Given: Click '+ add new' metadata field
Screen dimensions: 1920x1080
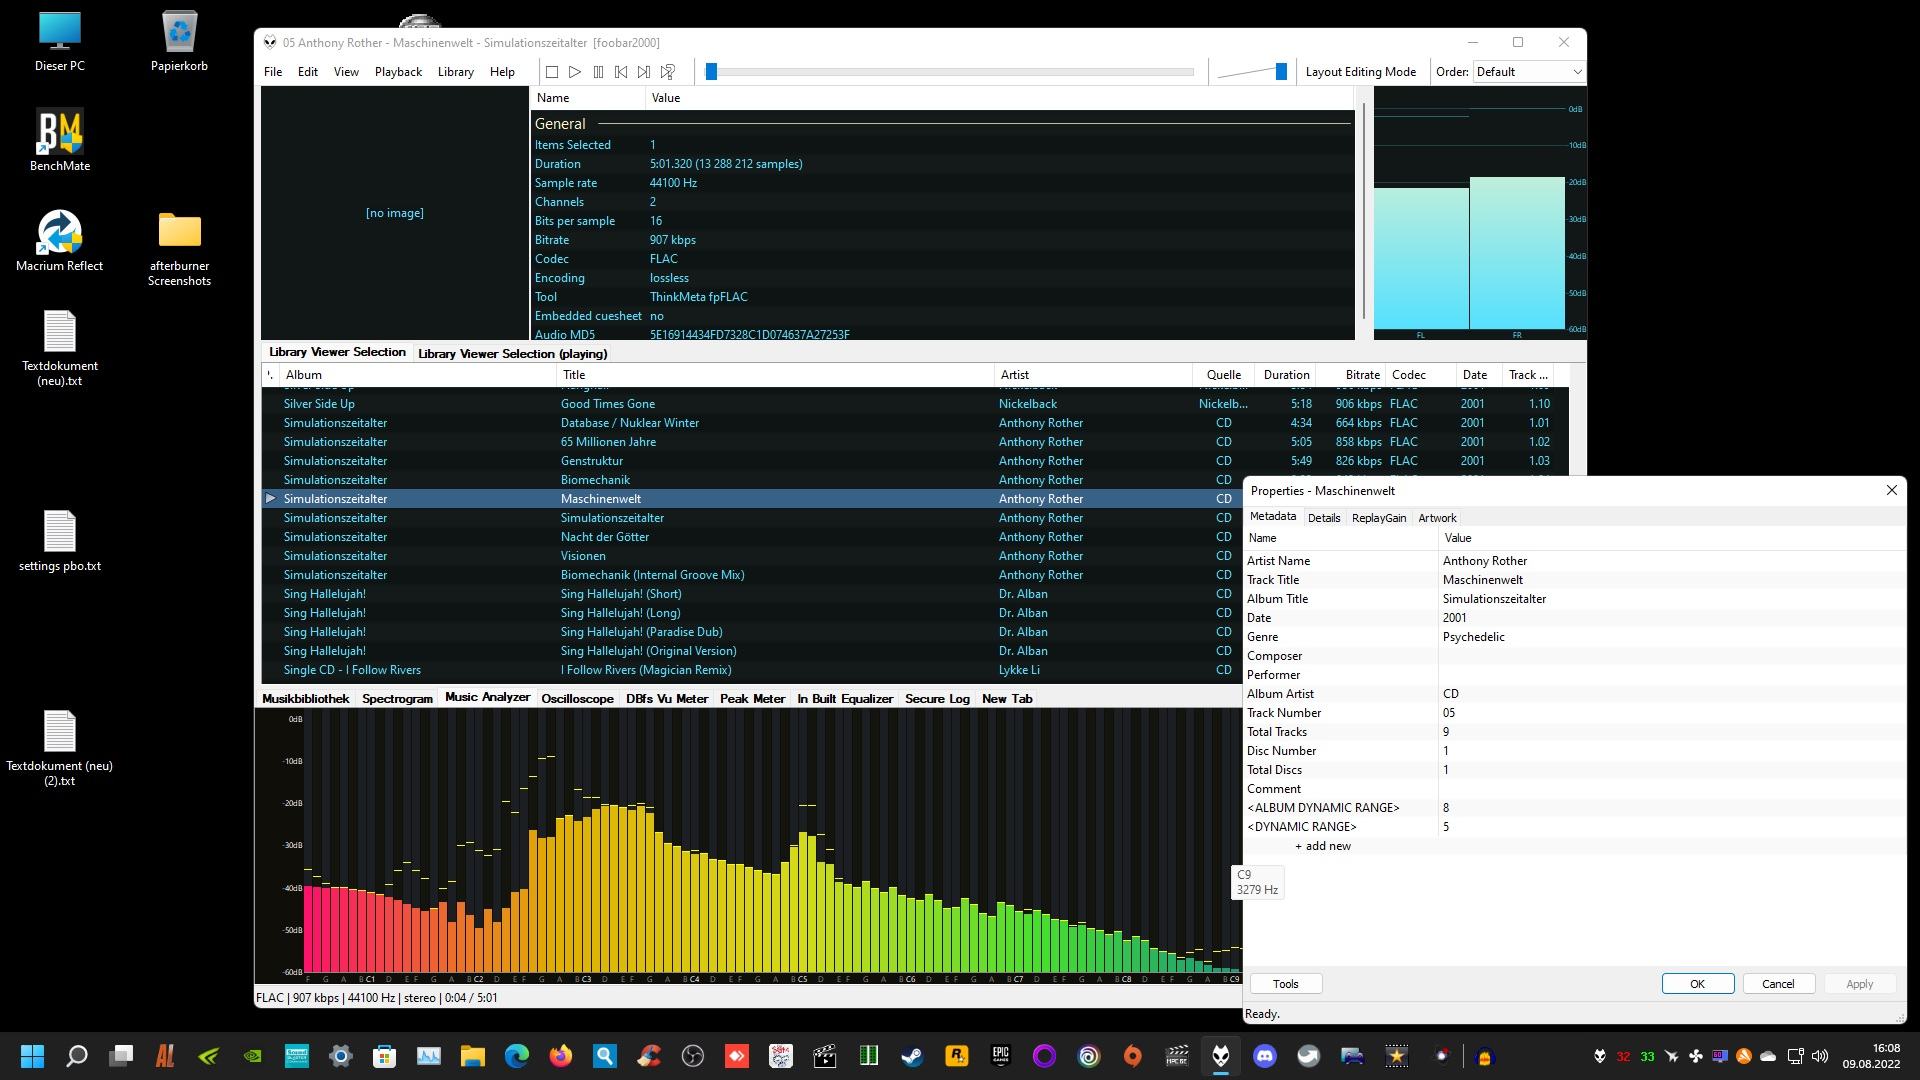Looking at the screenshot, I should point(1322,846).
